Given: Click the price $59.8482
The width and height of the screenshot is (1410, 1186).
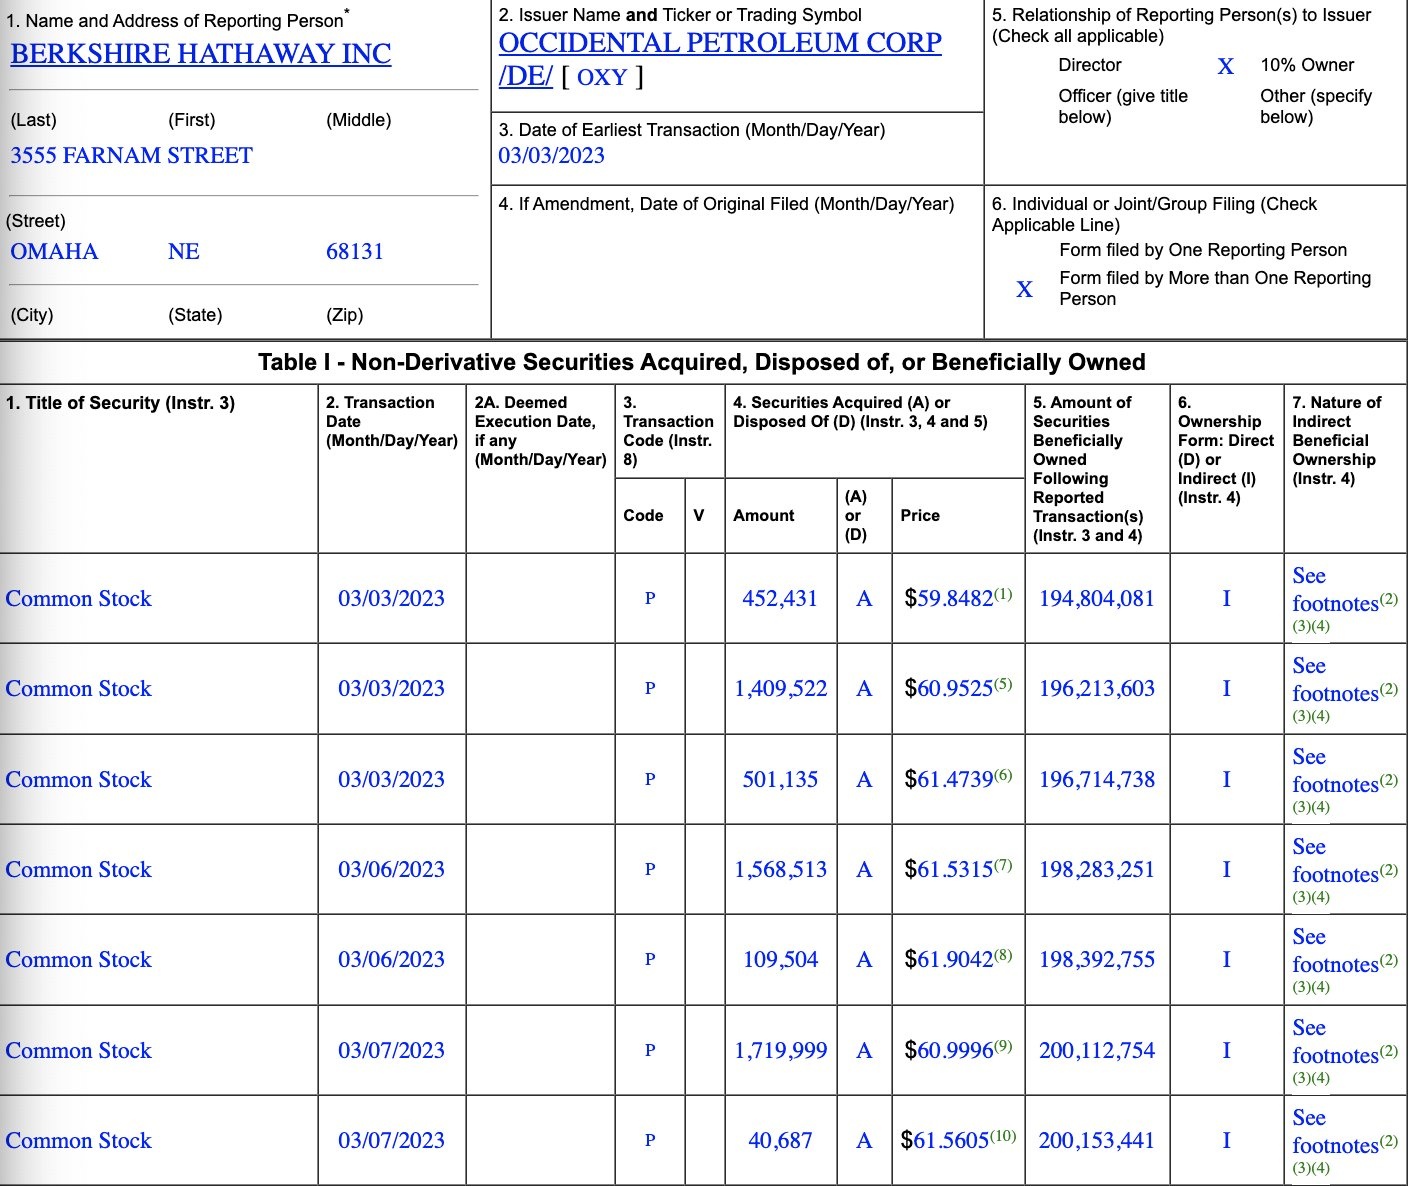Looking at the screenshot, I should pos(949,599).
